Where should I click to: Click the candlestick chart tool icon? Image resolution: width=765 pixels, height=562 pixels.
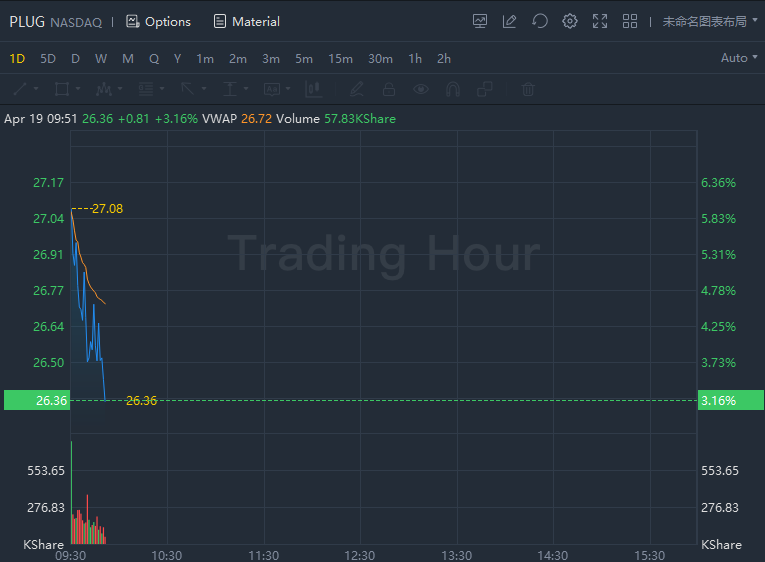tap(313, 89)
